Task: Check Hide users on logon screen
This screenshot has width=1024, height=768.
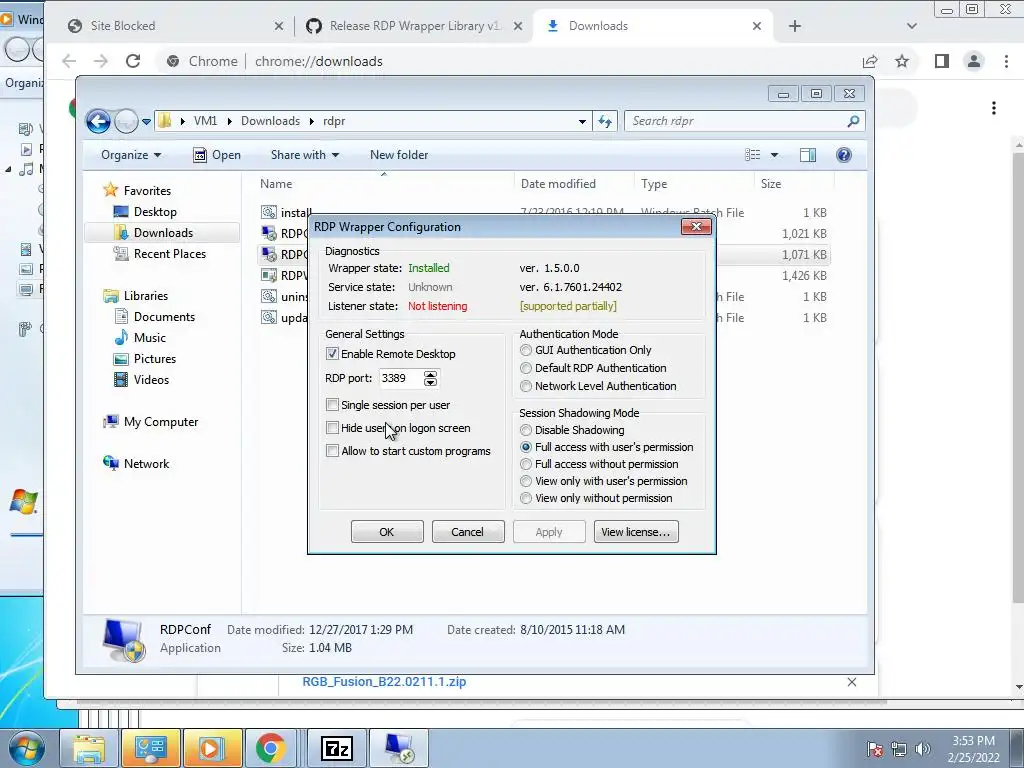Action: click(332, 428)
